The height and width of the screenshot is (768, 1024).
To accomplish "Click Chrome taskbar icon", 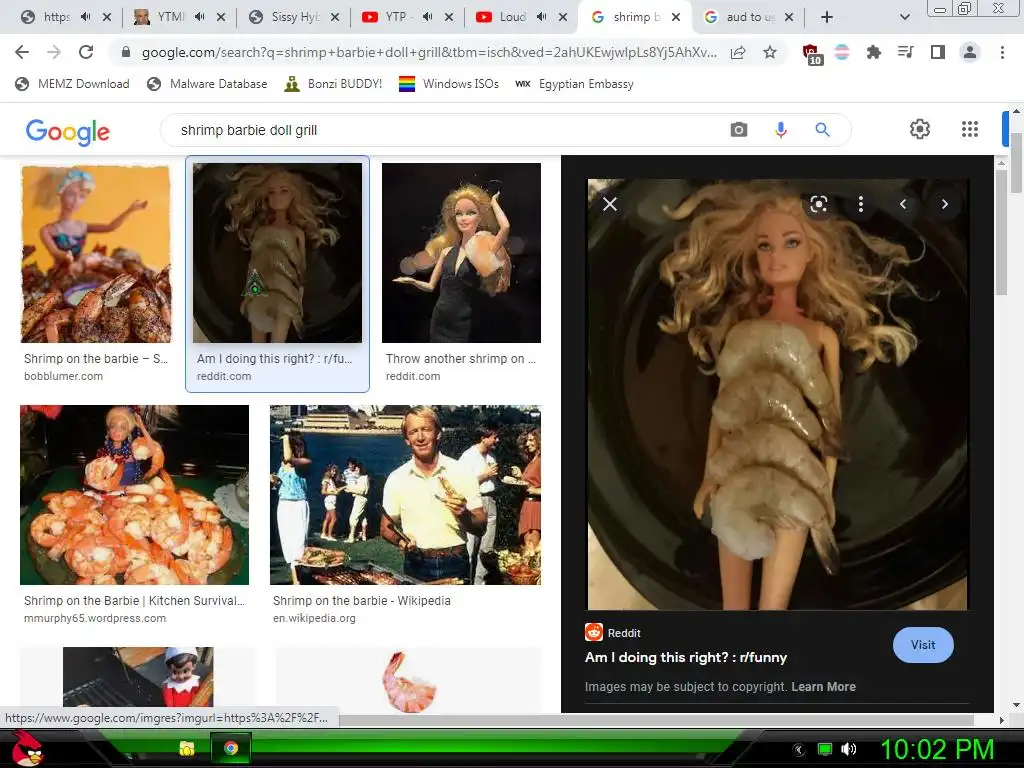I will 231,748.
